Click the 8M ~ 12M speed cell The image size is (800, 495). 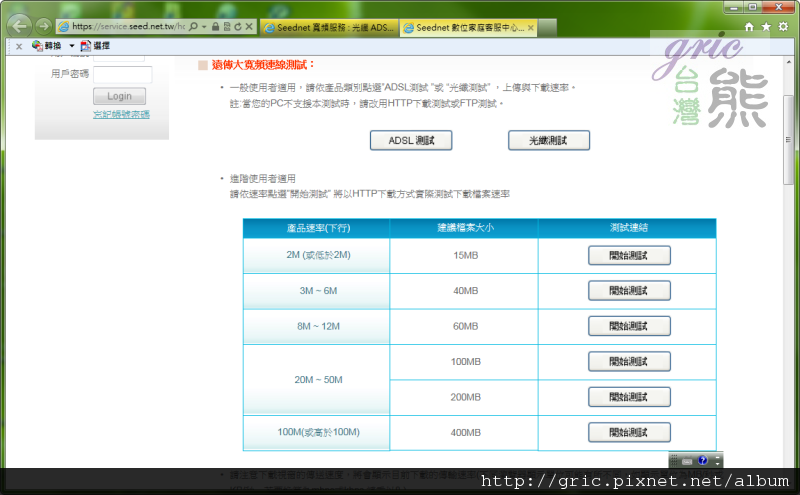click(x=317, y=326)
